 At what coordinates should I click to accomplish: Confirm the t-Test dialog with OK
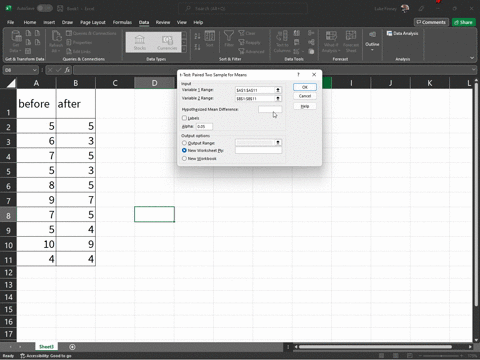click(305, 87)
